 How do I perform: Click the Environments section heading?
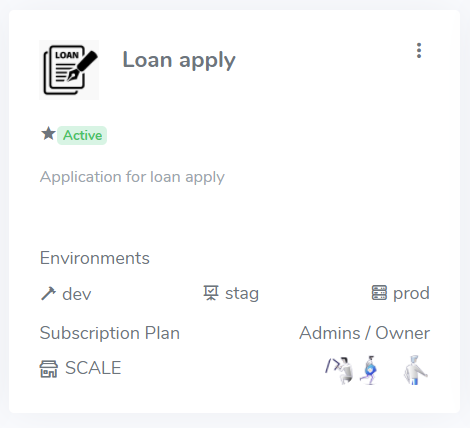[95, 258]
